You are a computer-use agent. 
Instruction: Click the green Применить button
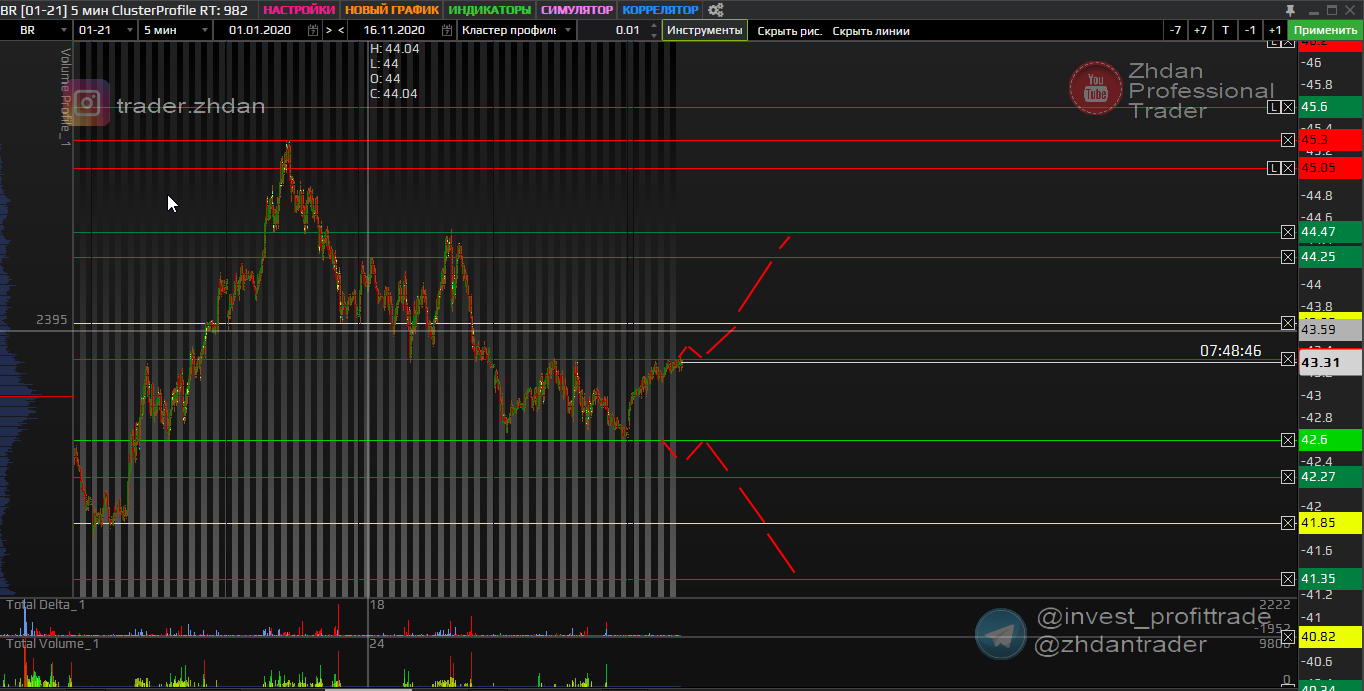coord(1325,30)
